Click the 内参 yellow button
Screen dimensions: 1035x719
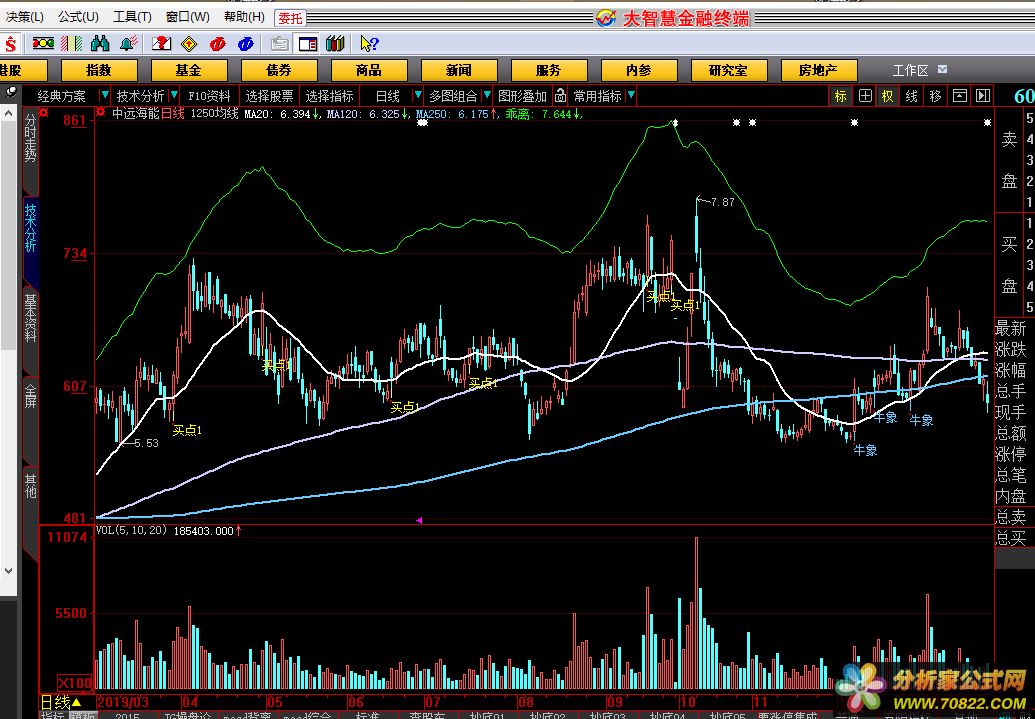click(639, 70)
